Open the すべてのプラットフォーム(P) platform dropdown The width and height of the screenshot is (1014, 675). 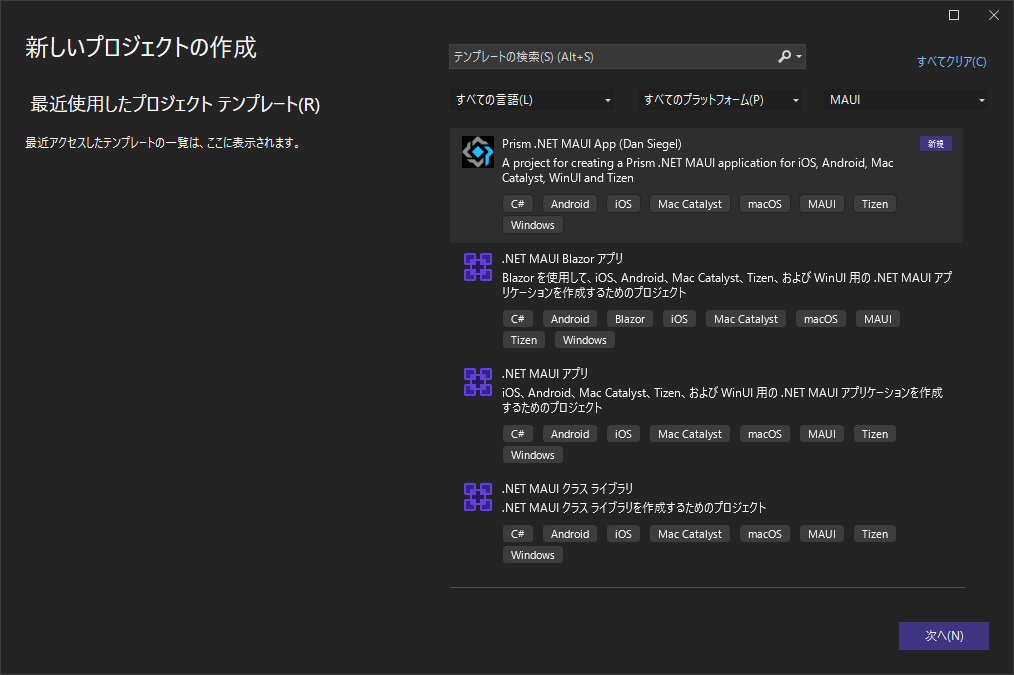720,100
